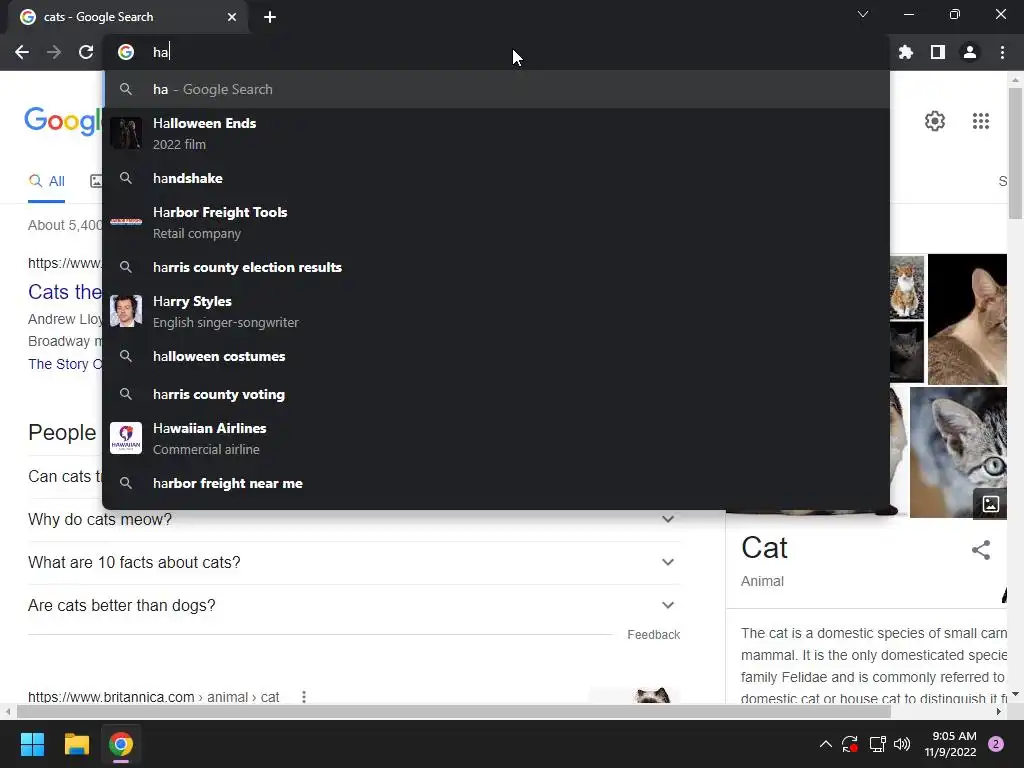Image resolution: width=1024 pixels, height=768 pixels.
Task: Open File Explorer from the taskbar
Action: point(76,744)
